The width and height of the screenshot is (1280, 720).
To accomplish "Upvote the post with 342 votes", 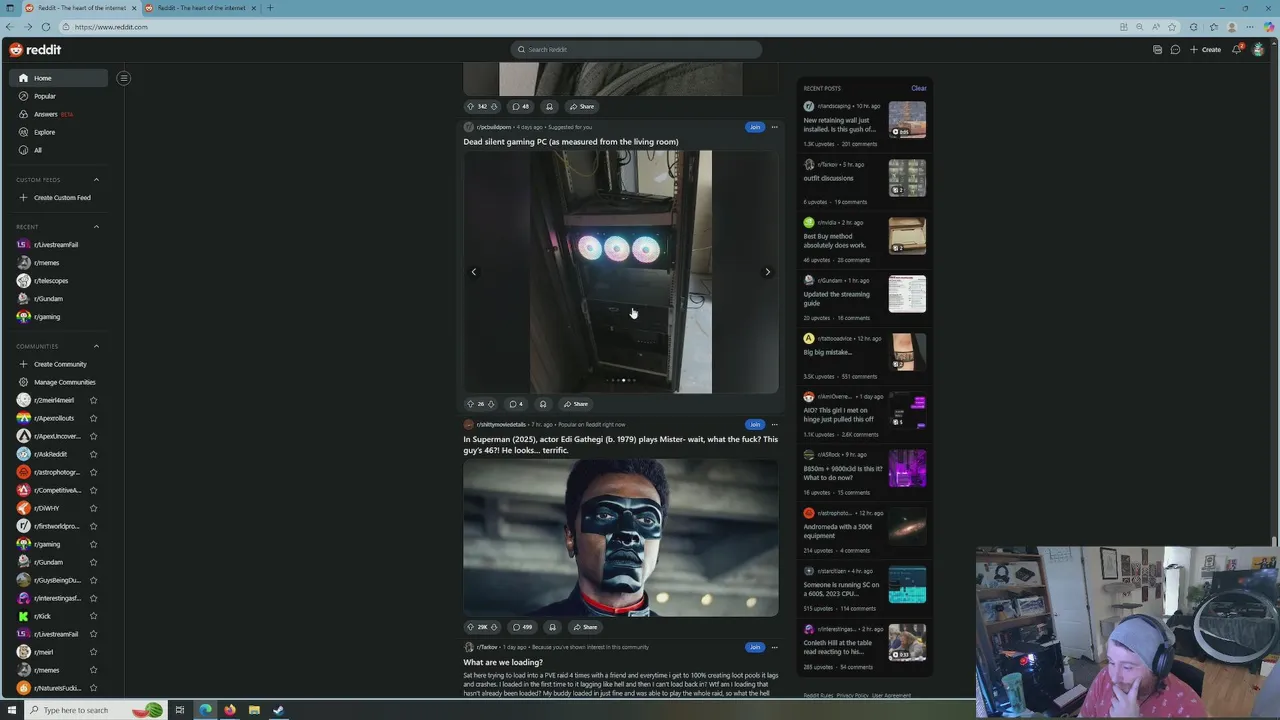I will click(x=470, y=106).
